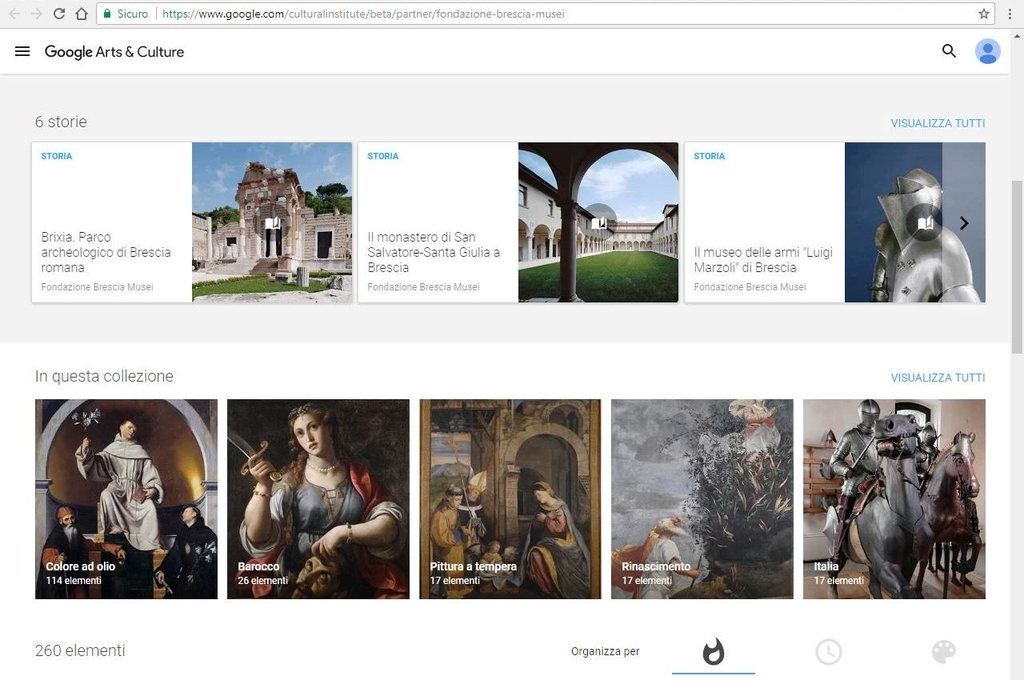Reload the page in browser
Viewport: 1024px width, 680px height.
tap(59, 14)
